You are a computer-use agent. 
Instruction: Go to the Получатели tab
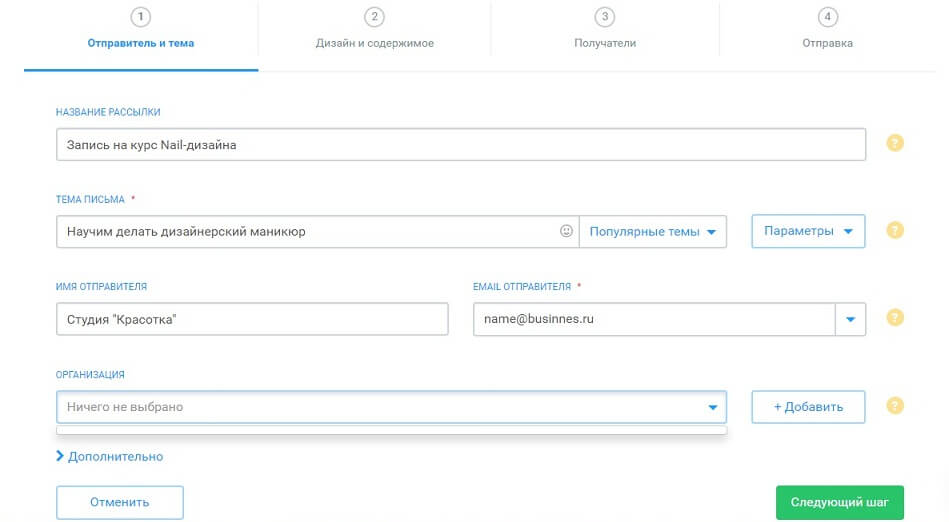point(604,43)
